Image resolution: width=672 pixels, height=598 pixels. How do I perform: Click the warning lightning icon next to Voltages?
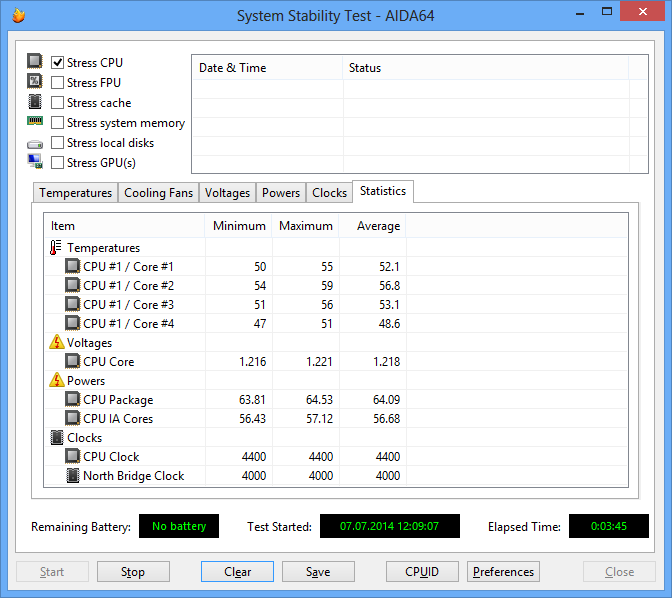tap(57, 342)
